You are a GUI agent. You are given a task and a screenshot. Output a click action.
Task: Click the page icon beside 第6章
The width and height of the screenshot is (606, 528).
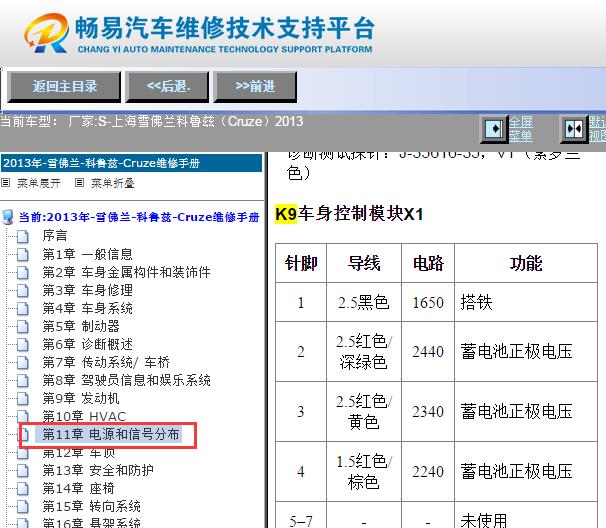click(x=23, y=344)
